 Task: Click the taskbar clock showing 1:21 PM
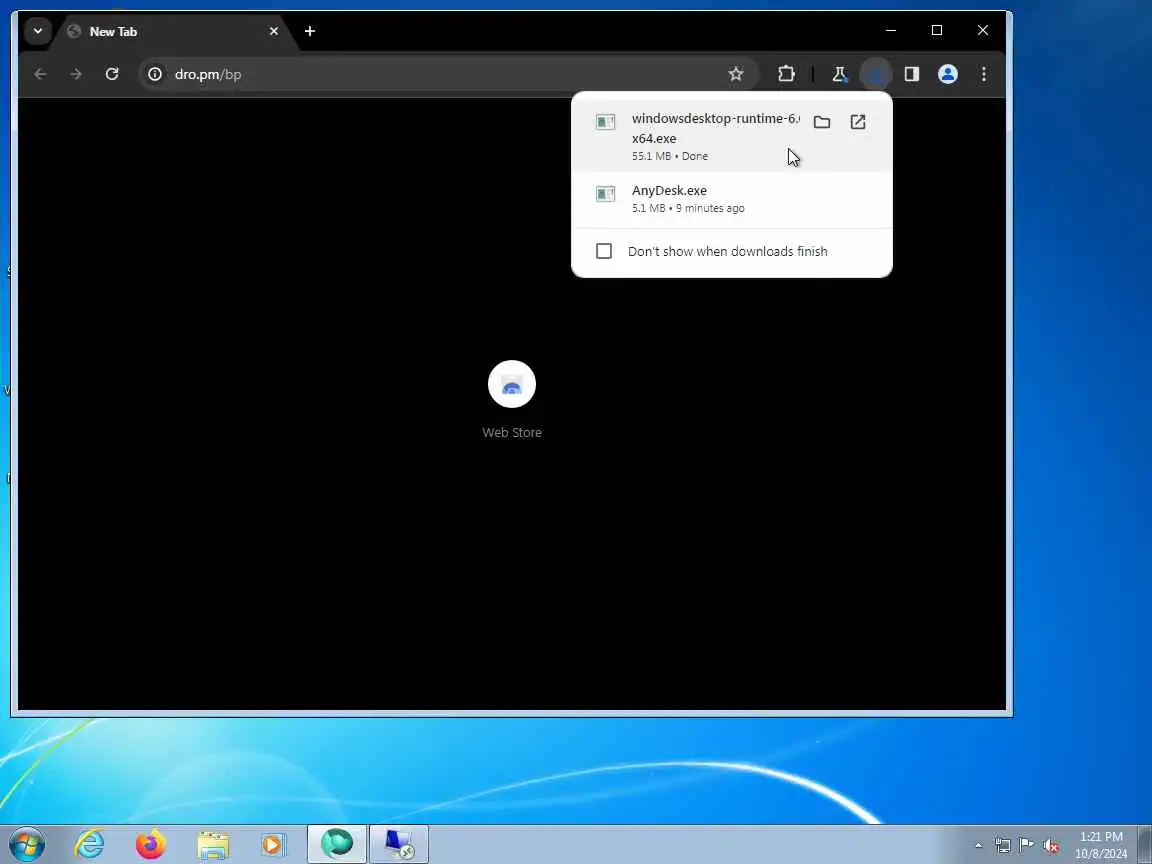(x=1101, y=845)
